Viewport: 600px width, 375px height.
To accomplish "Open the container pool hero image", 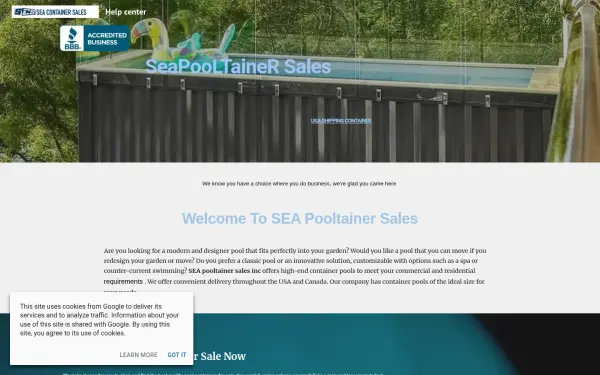I will (x=300, y=81).
